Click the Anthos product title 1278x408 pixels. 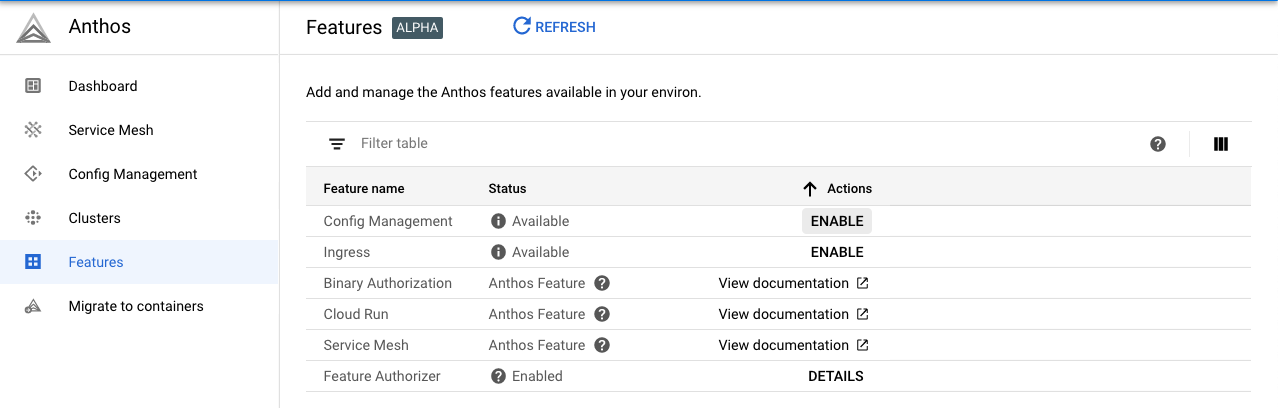click(100, 27)
